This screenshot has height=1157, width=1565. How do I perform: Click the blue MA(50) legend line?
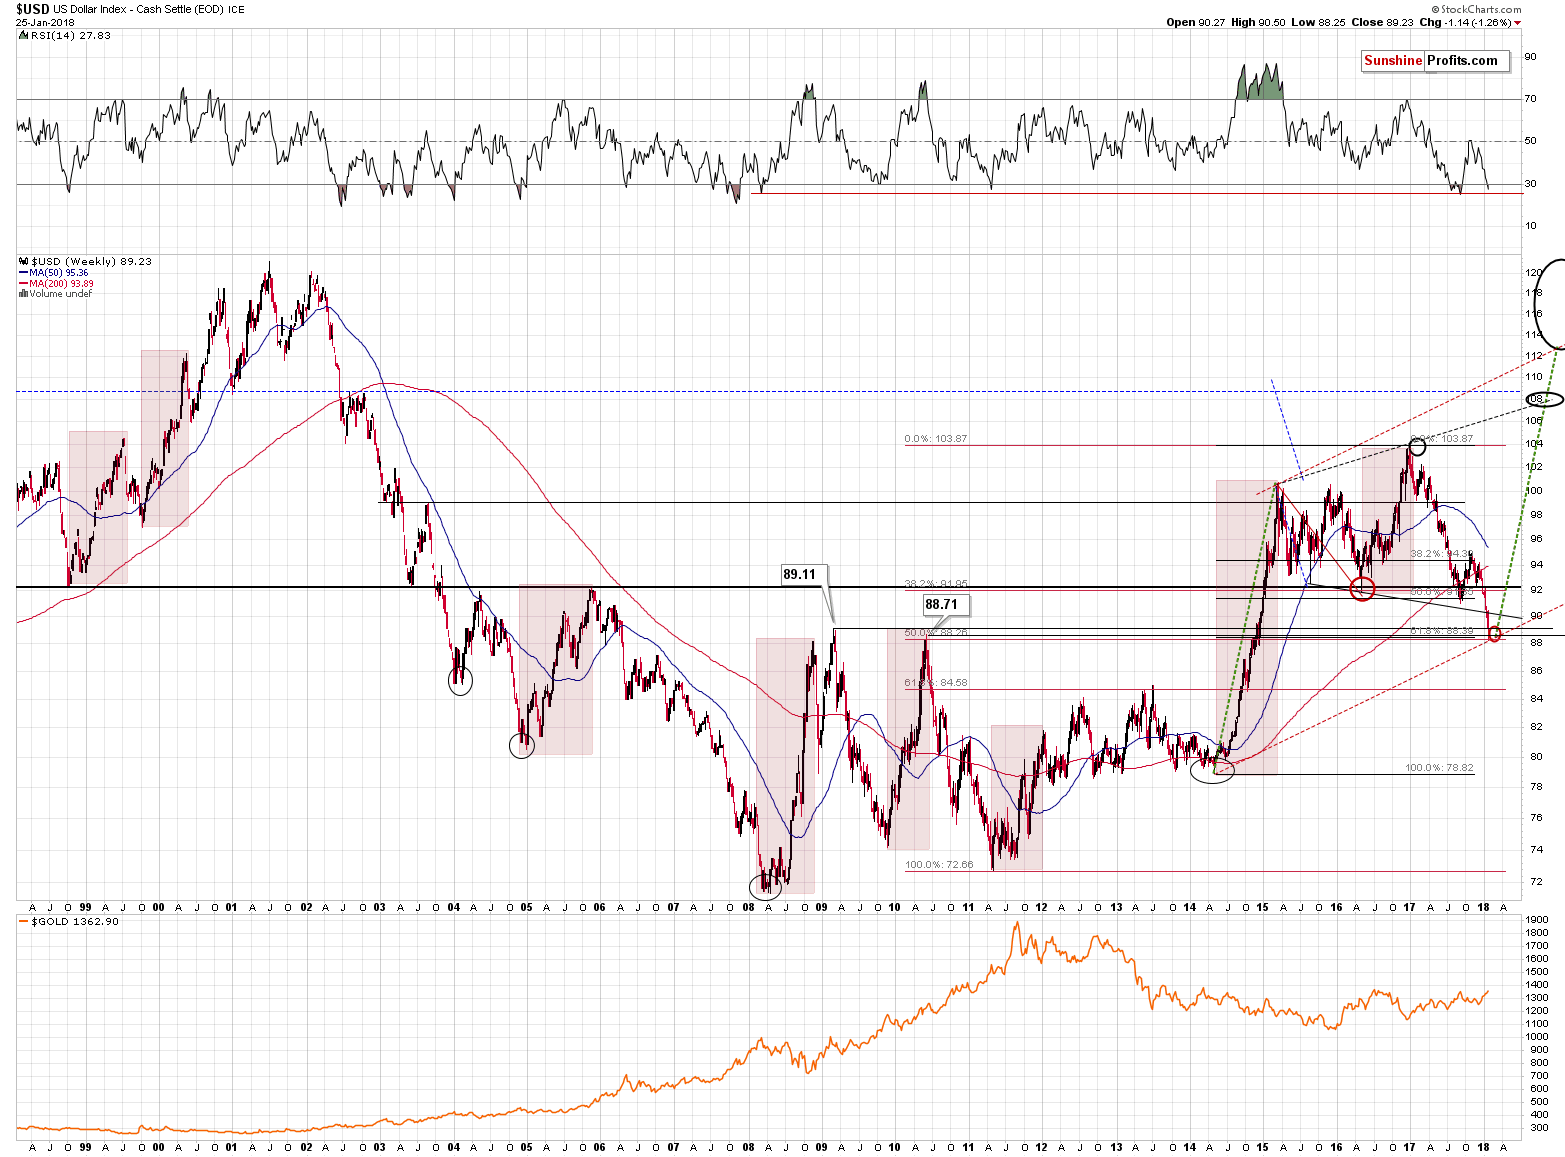[23, 273]
